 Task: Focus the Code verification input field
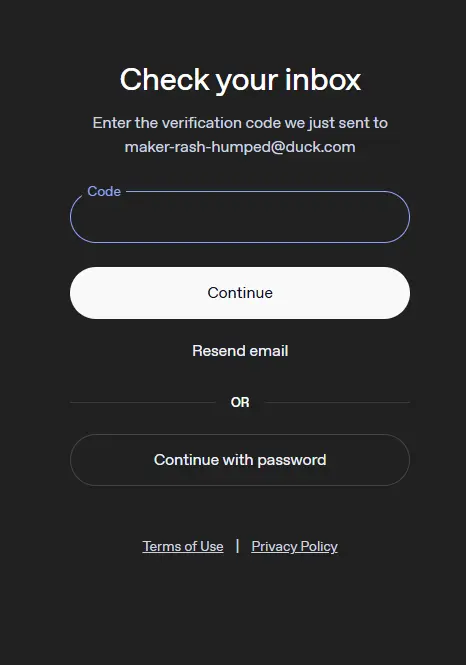point(240,217)
